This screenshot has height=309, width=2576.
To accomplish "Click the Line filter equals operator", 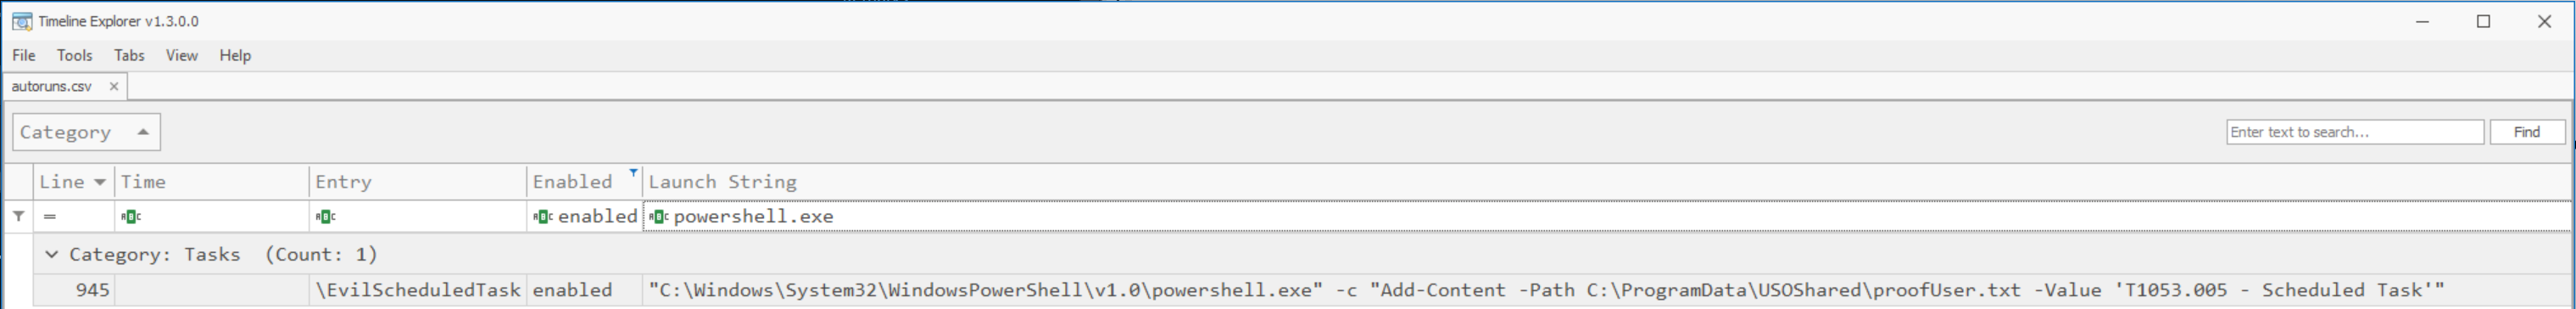I will (x=49, y=216).
